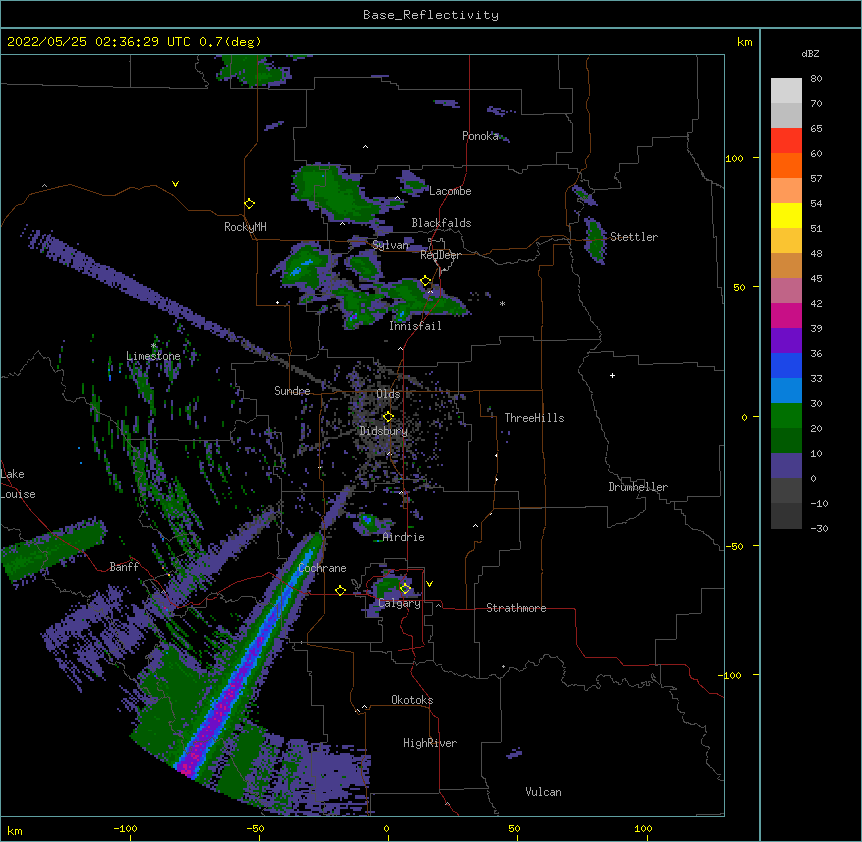Click the Olds town label
862x842 pixels.
[x=388, y=394]
